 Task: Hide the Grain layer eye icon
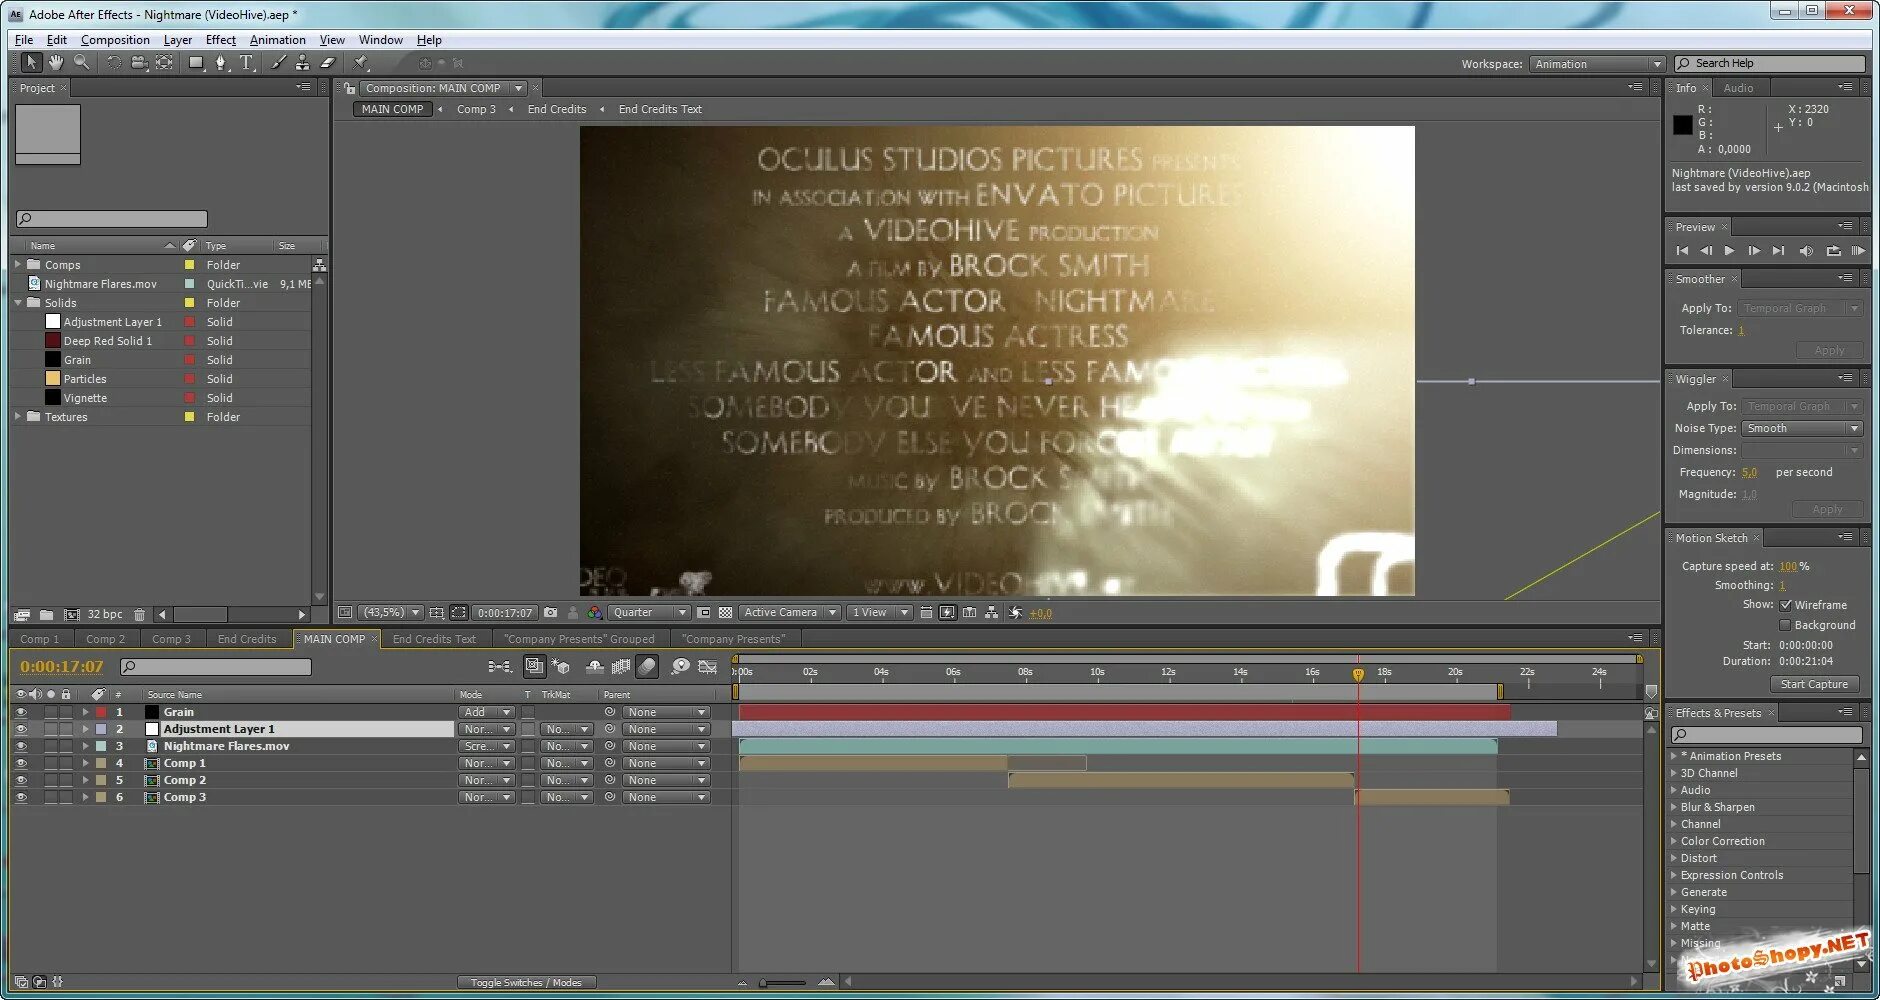point(20,712)
